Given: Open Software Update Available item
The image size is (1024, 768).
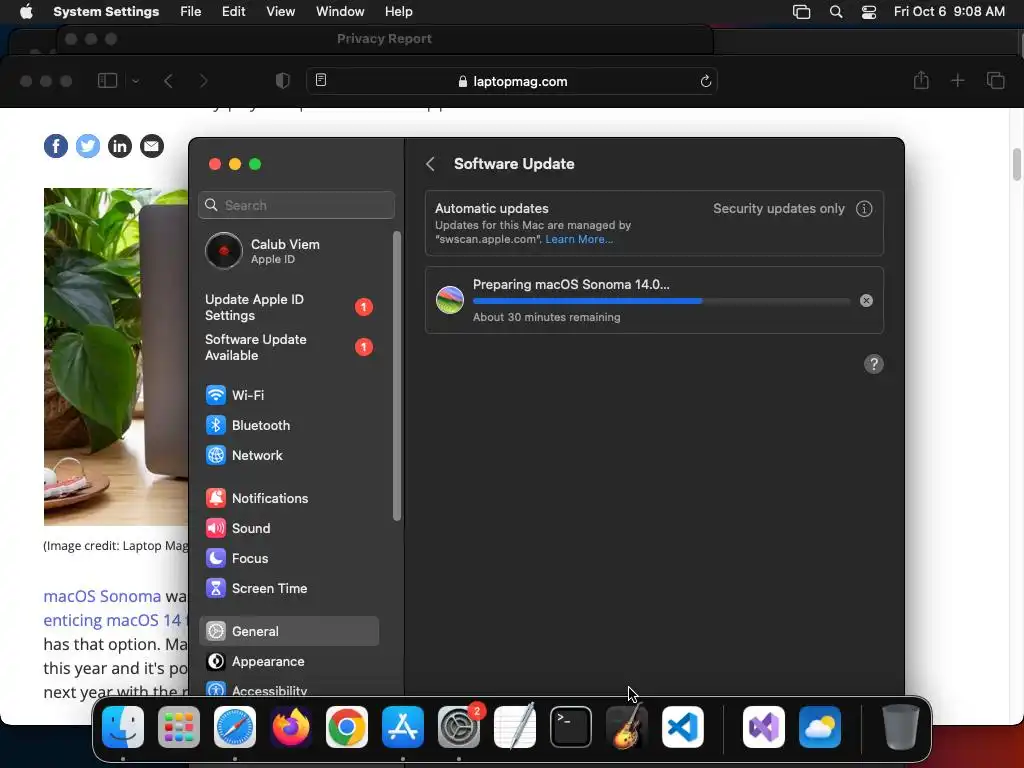Looking at the screenshot, I should click(x=289, y=347).
